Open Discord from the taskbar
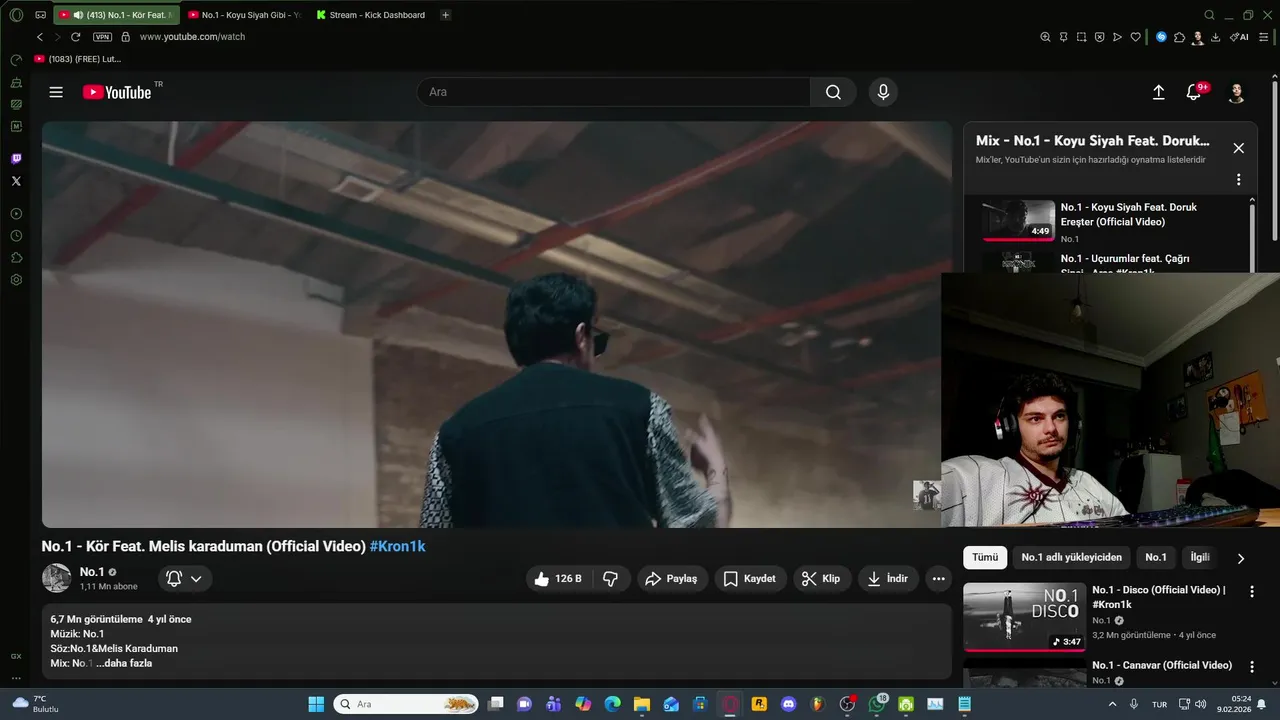The image size is (1280, 720). tap(788, 704)
